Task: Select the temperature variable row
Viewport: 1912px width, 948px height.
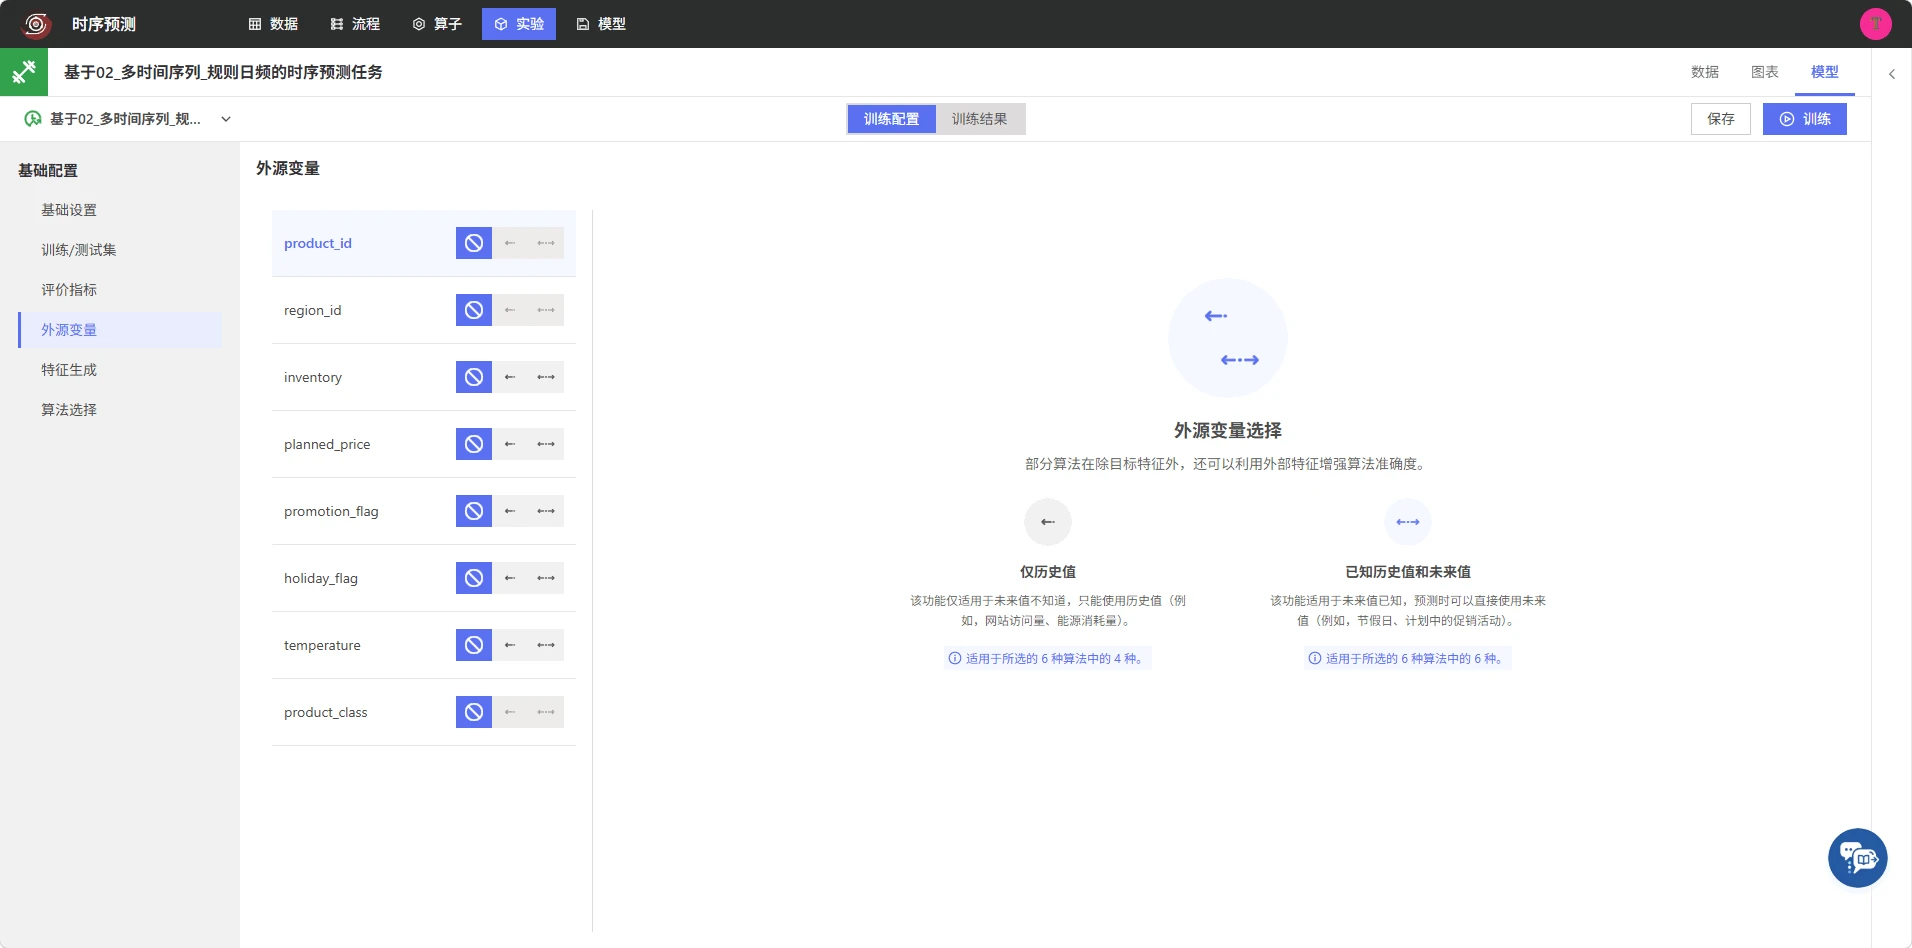Action: click(424, 645)
